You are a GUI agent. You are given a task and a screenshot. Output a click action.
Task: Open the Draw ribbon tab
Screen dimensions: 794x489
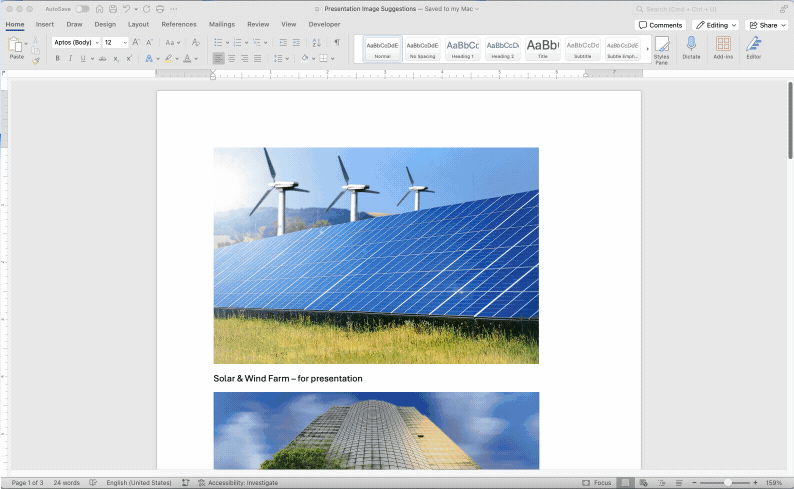[x=74, y=24]
